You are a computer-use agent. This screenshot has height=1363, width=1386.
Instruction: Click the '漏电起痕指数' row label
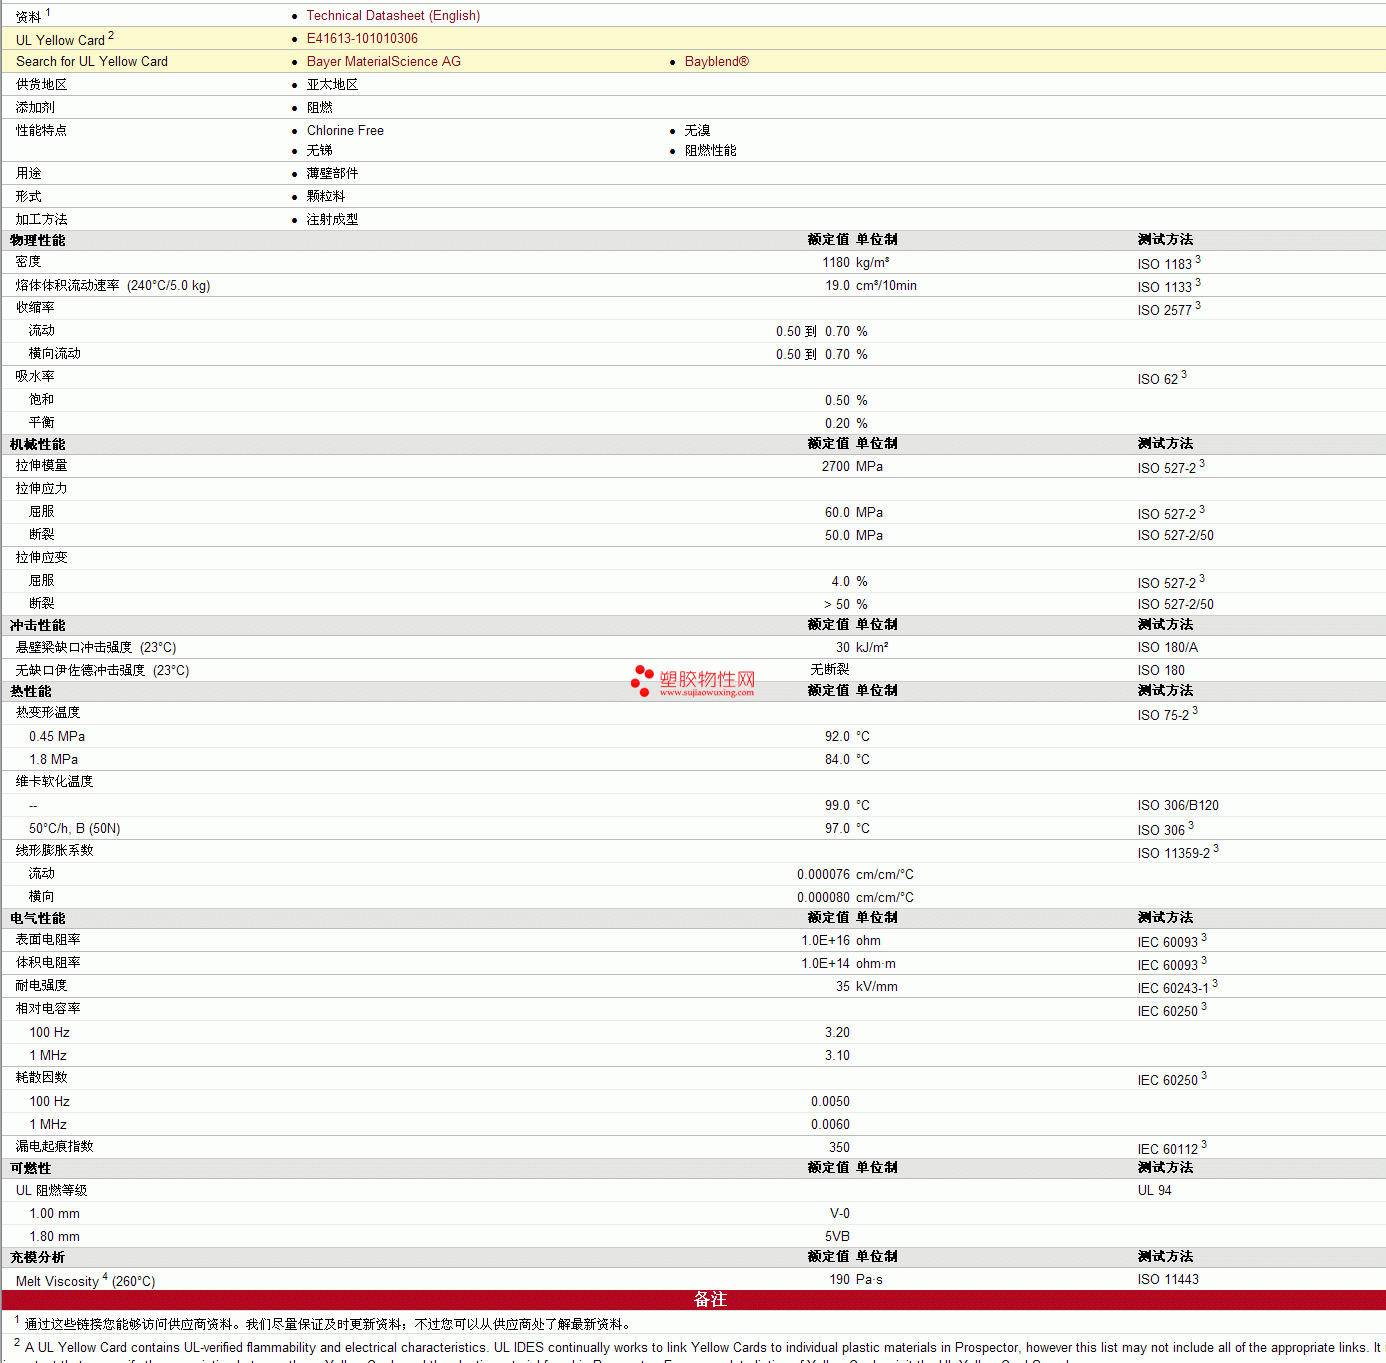point(54,1147)
